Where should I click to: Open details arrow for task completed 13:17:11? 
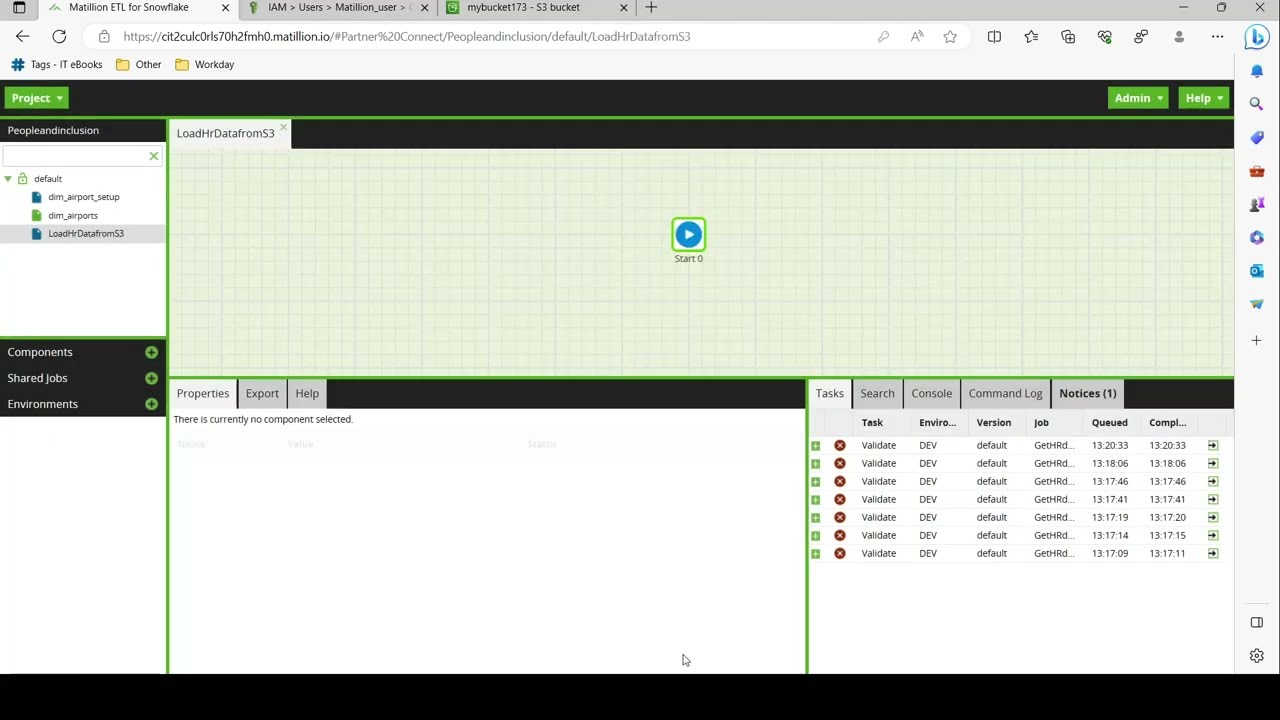(x=1213, y=554)
